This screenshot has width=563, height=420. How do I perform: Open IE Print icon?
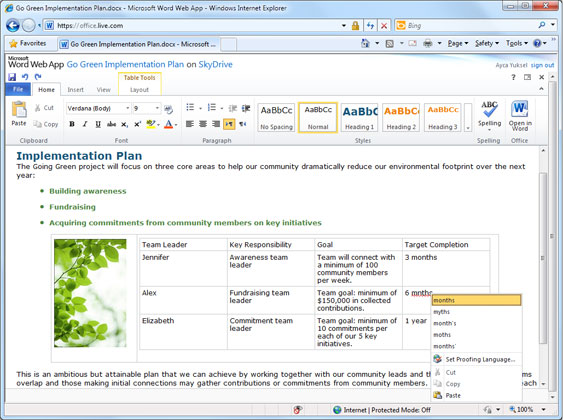[427, 43]
